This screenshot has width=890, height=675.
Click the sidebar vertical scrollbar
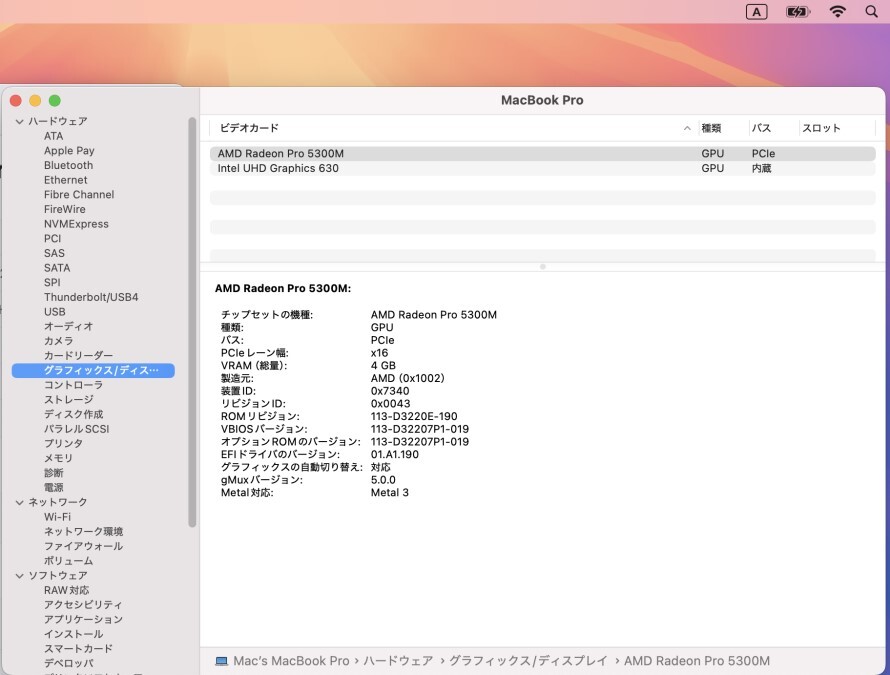[192, 322]
